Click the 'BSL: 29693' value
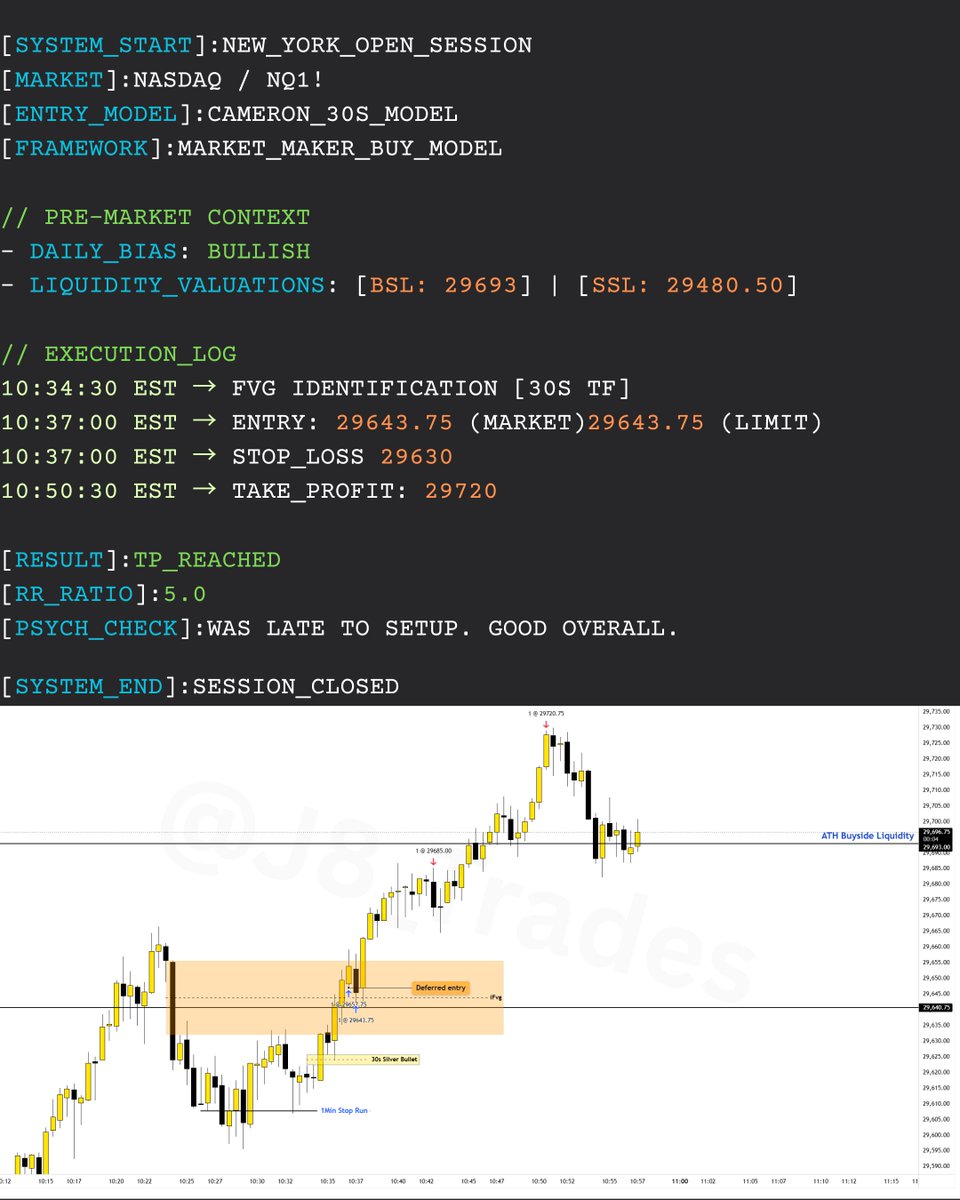 (x=444, y=285)
